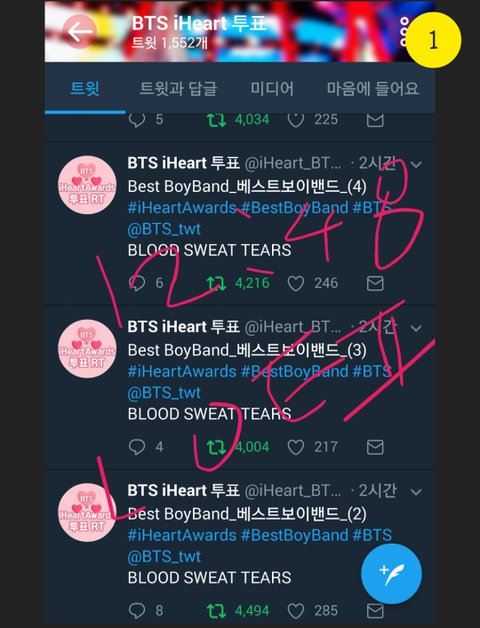
Task: Like the tweet with 285 hearts
Action: 296,611
